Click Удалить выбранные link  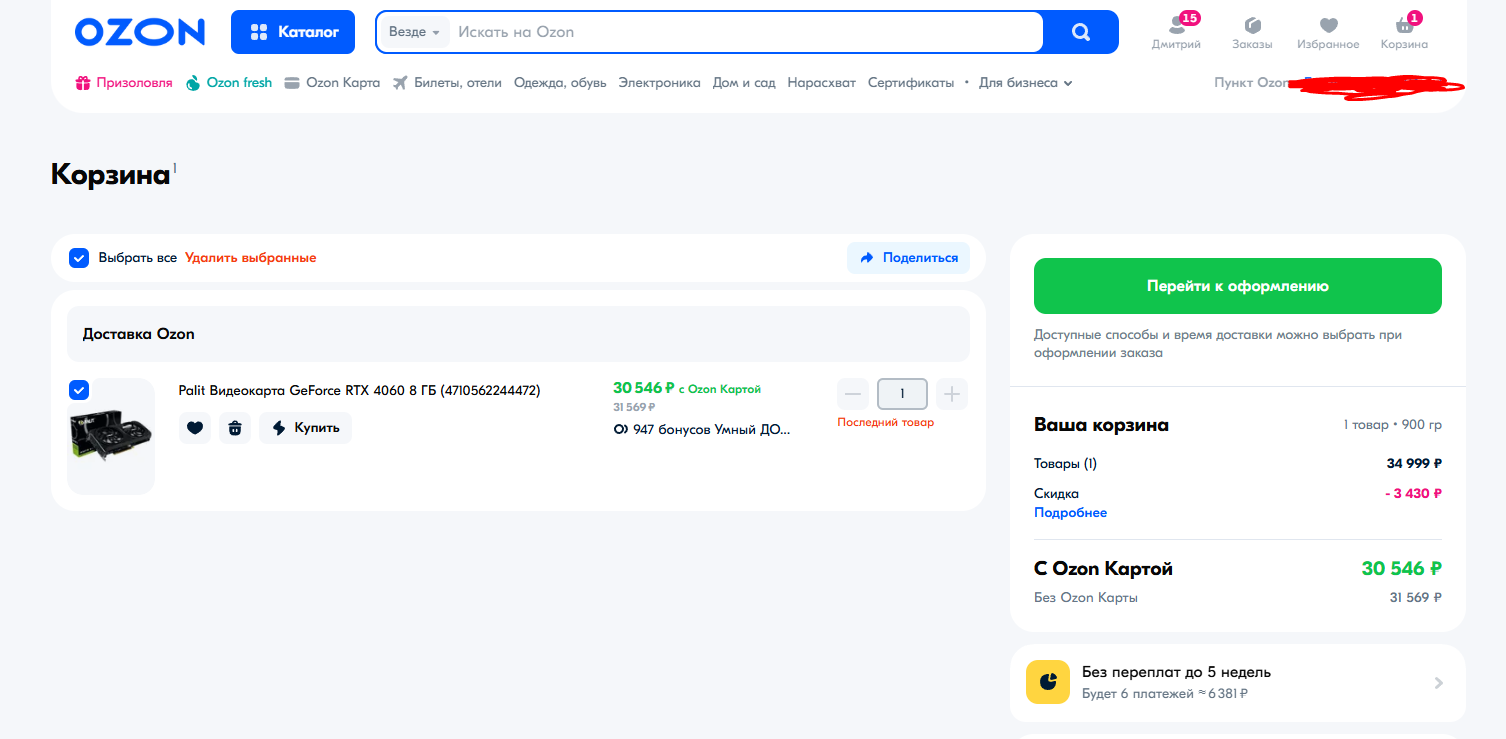point(250,258)
